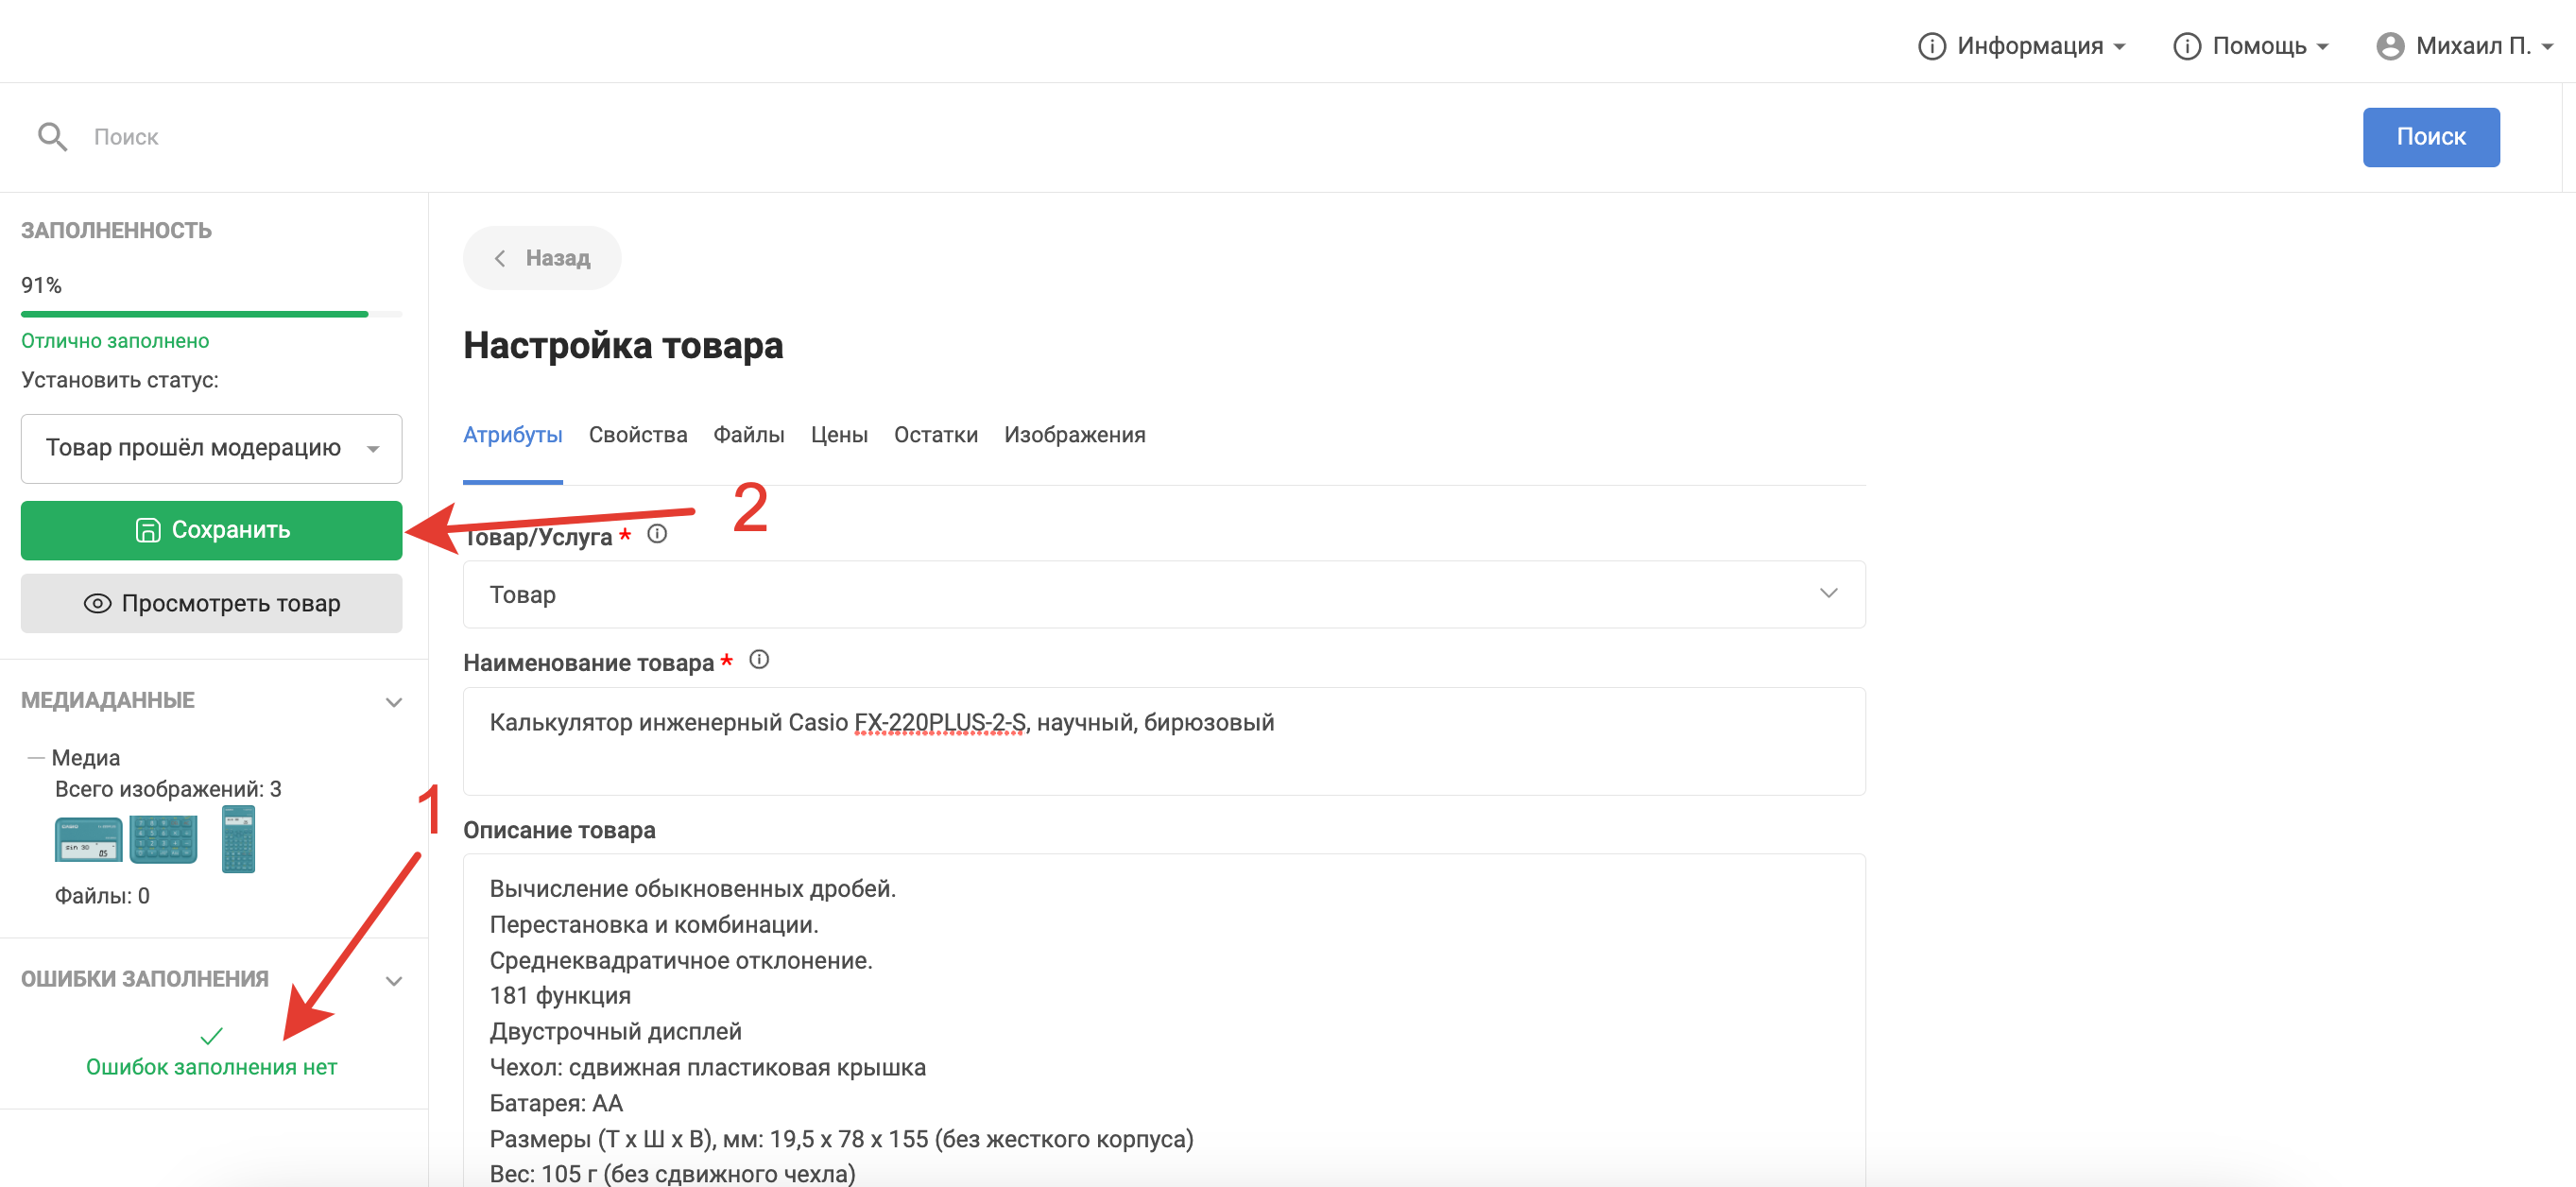The height and width of the screenshot is (1187, 2576).
Task: Click the blue Поиск button
Action: tap(2430, 137)
